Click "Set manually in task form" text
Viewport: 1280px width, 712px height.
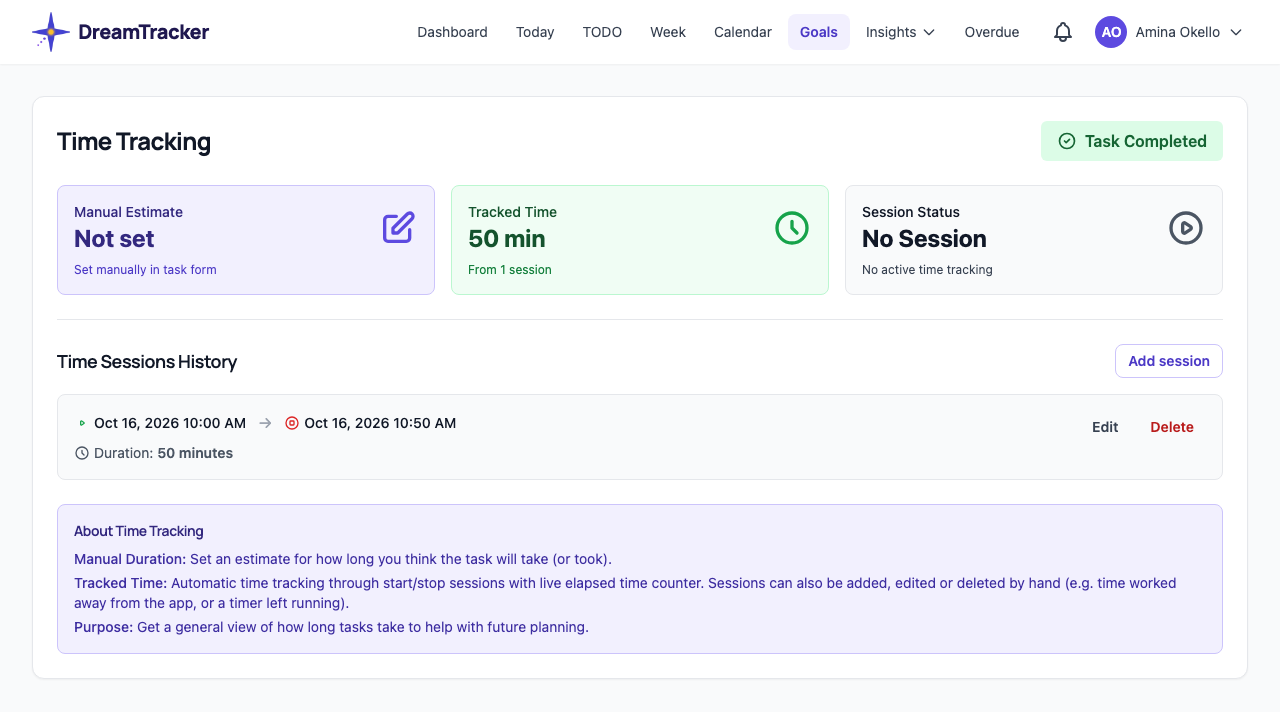[x=145, y=270]
